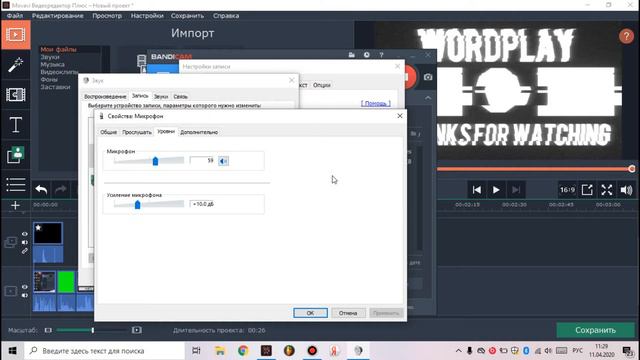Image resolution: width=640 pixels, height=360 pixels.
Task: Switch to the Дополнительно tab
Action: 199,132
